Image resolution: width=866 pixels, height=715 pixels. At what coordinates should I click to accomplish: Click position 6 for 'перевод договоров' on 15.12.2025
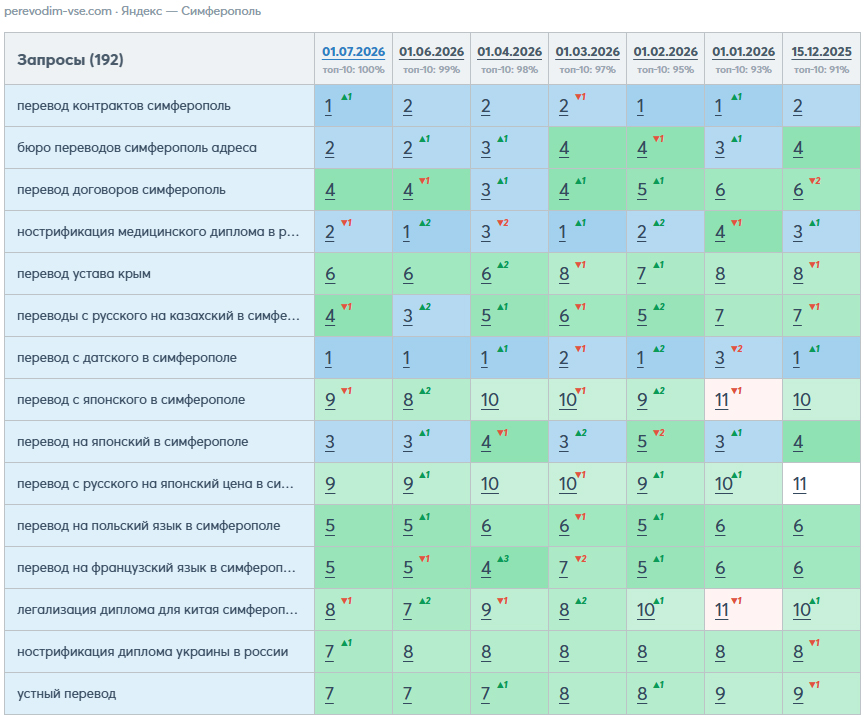point(798,190)
